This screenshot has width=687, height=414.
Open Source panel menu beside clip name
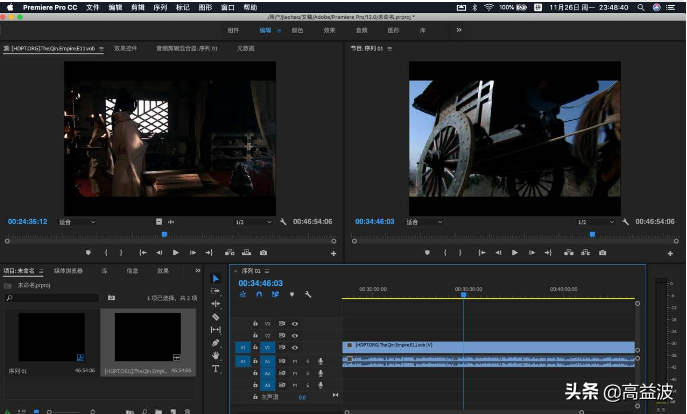tap(101, 48)
